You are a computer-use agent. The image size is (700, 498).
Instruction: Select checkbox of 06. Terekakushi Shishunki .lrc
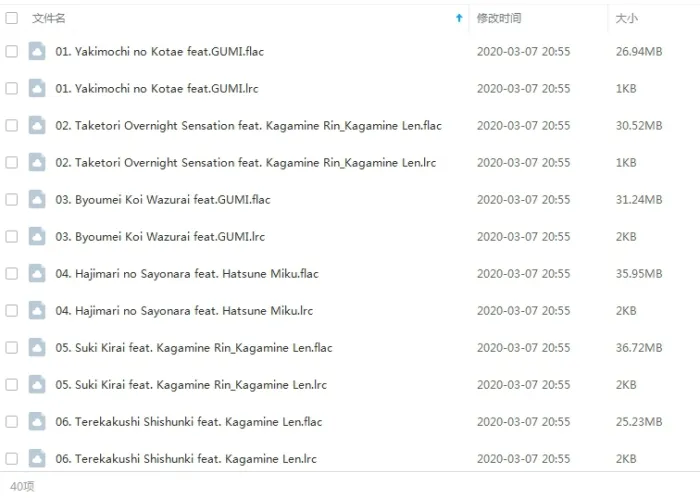[x=12, y=459]
